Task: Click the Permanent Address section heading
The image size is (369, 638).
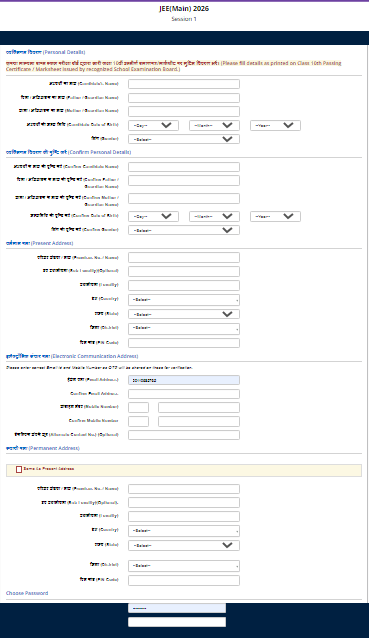Action: [43, 448]
